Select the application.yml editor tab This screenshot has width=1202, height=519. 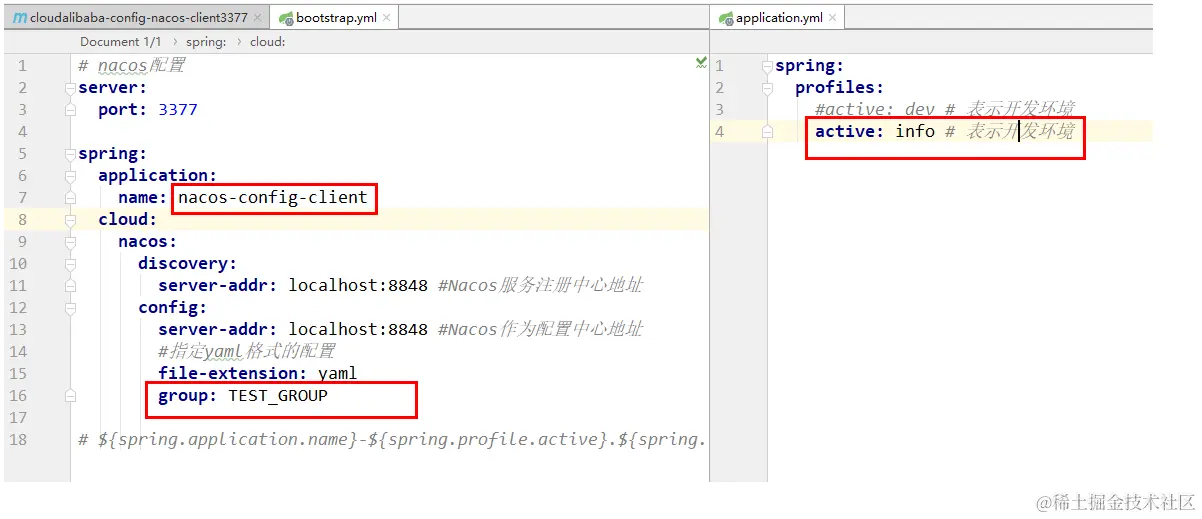point(778,17)
